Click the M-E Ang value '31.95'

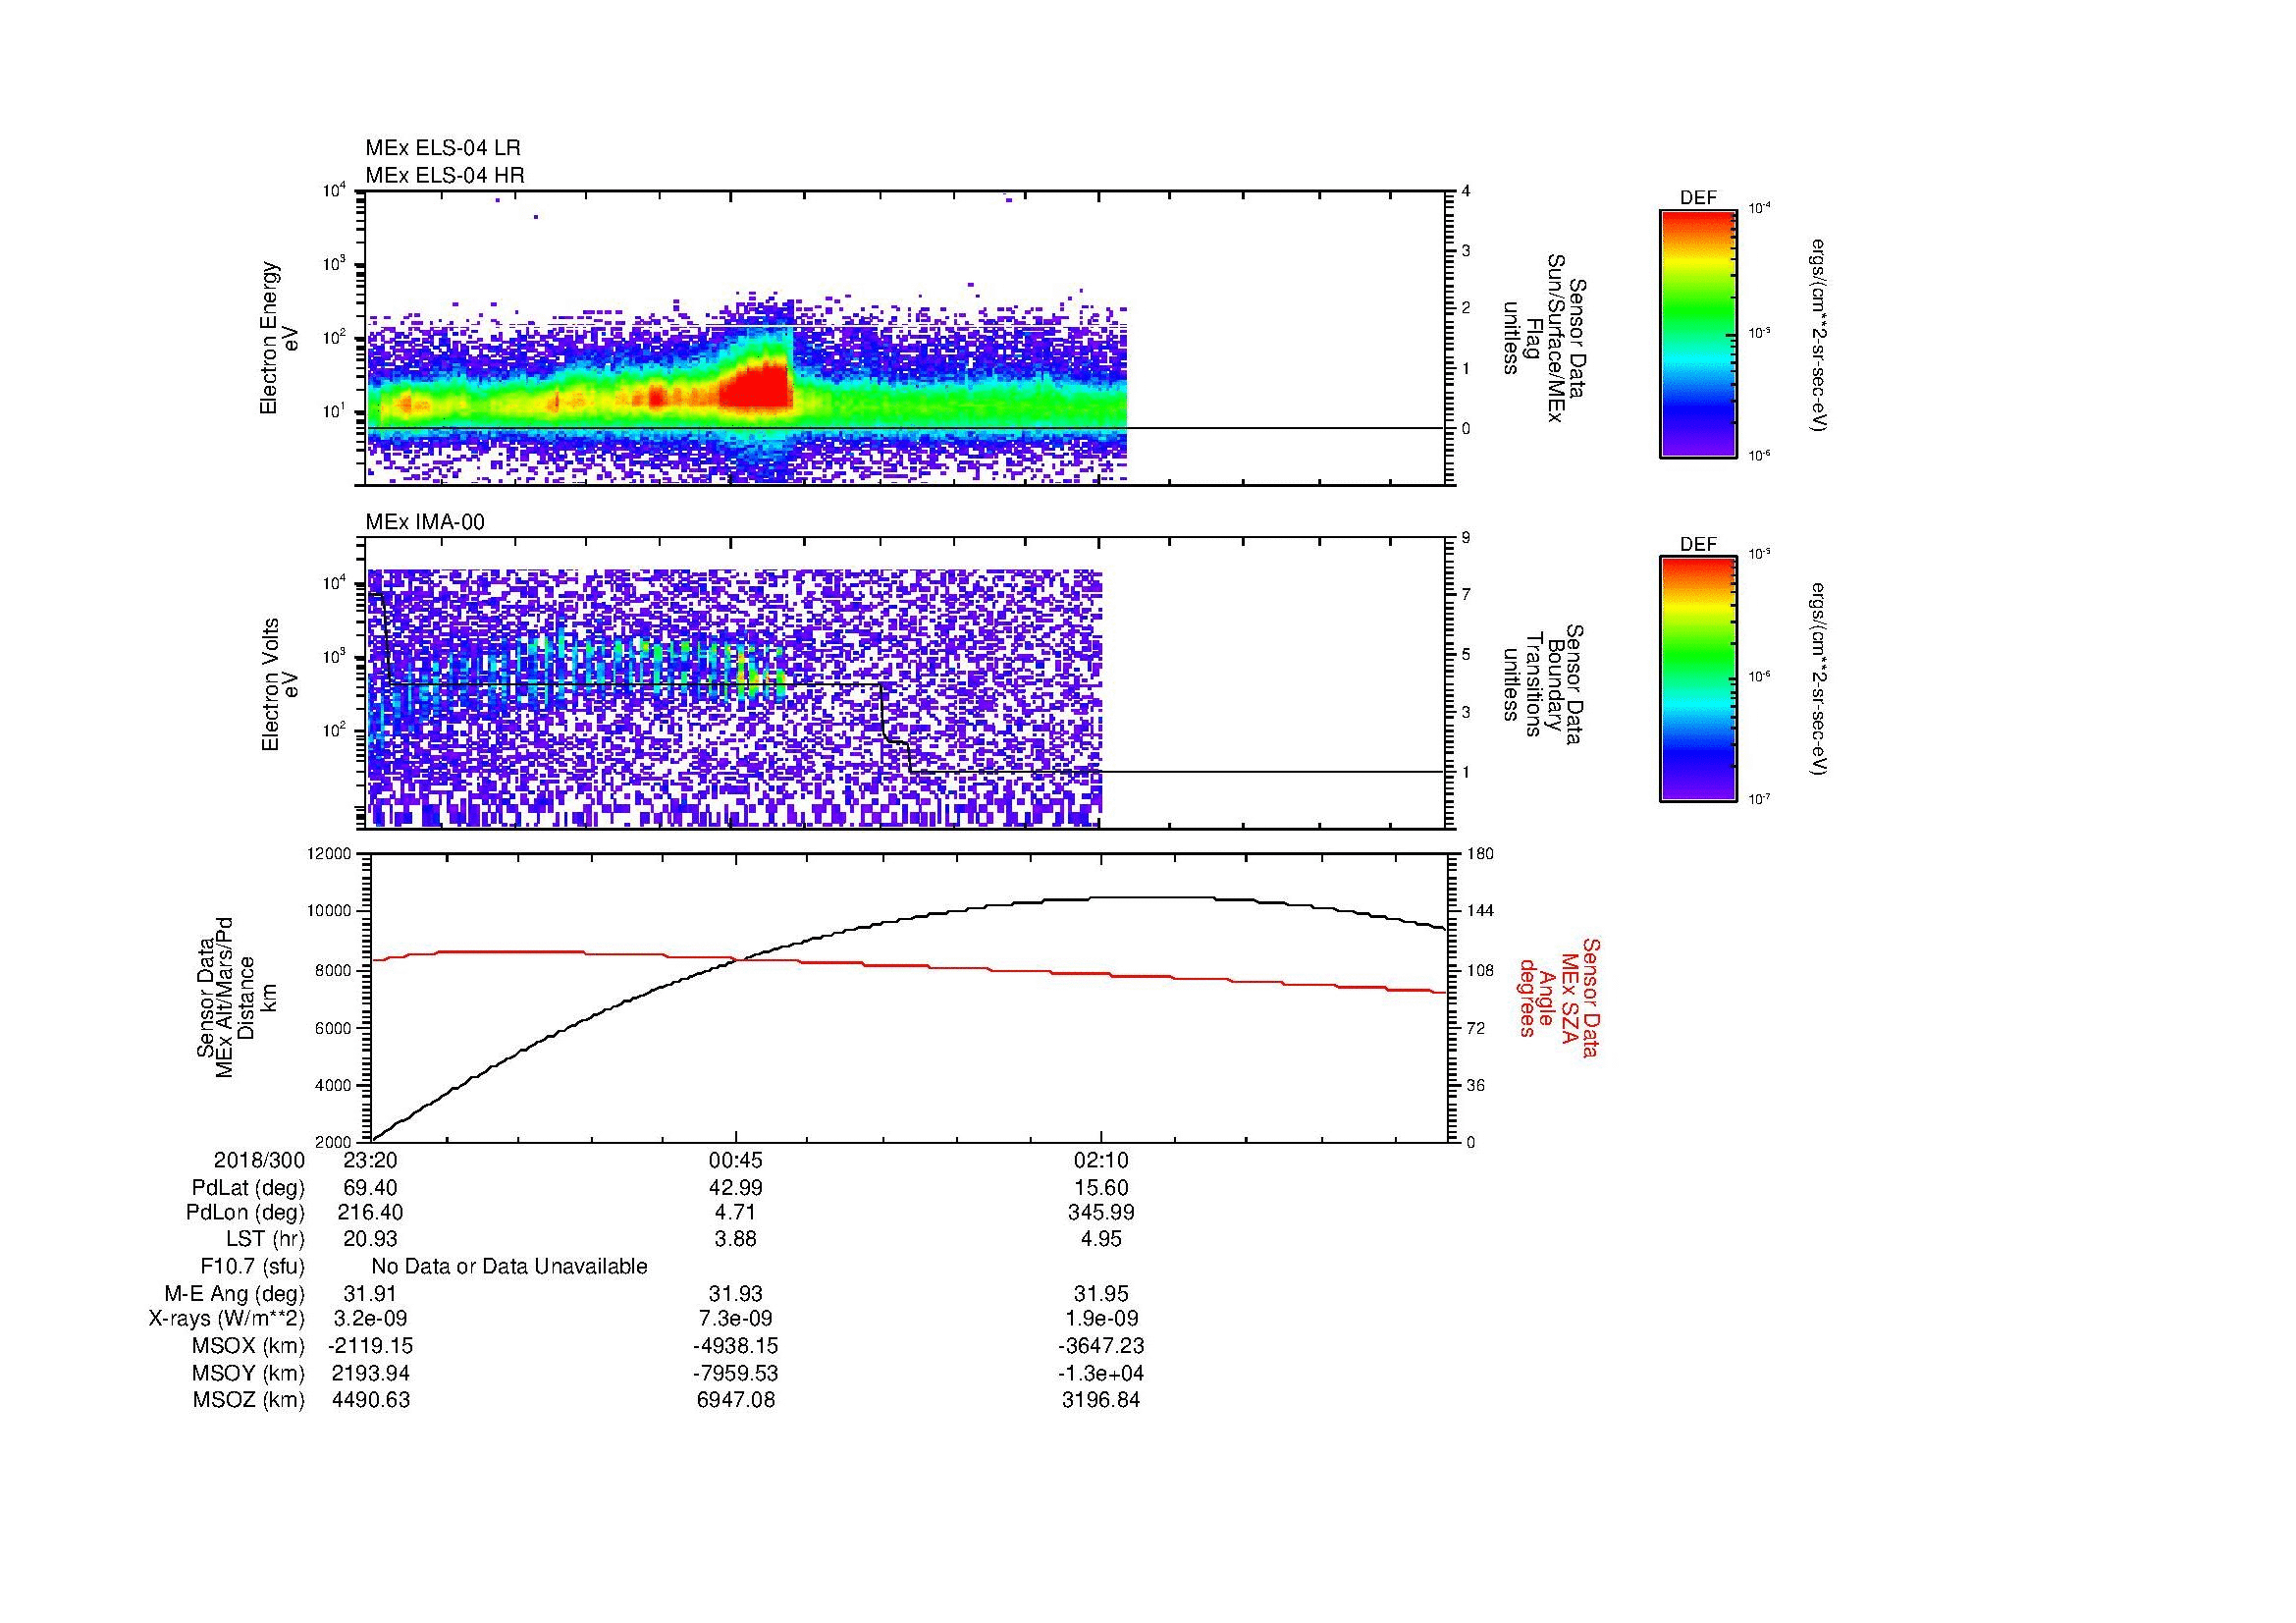click(1101, 1293)
